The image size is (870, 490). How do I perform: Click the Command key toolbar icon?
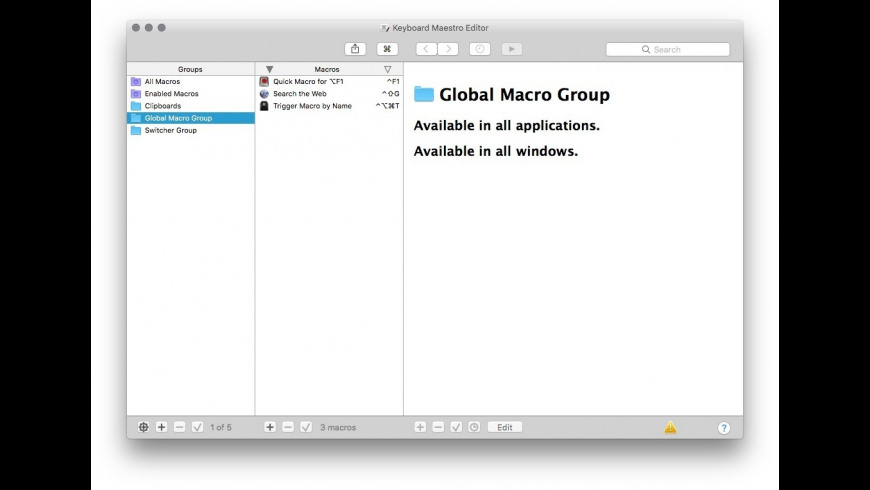pyautogui.click(x=387, y=49)
